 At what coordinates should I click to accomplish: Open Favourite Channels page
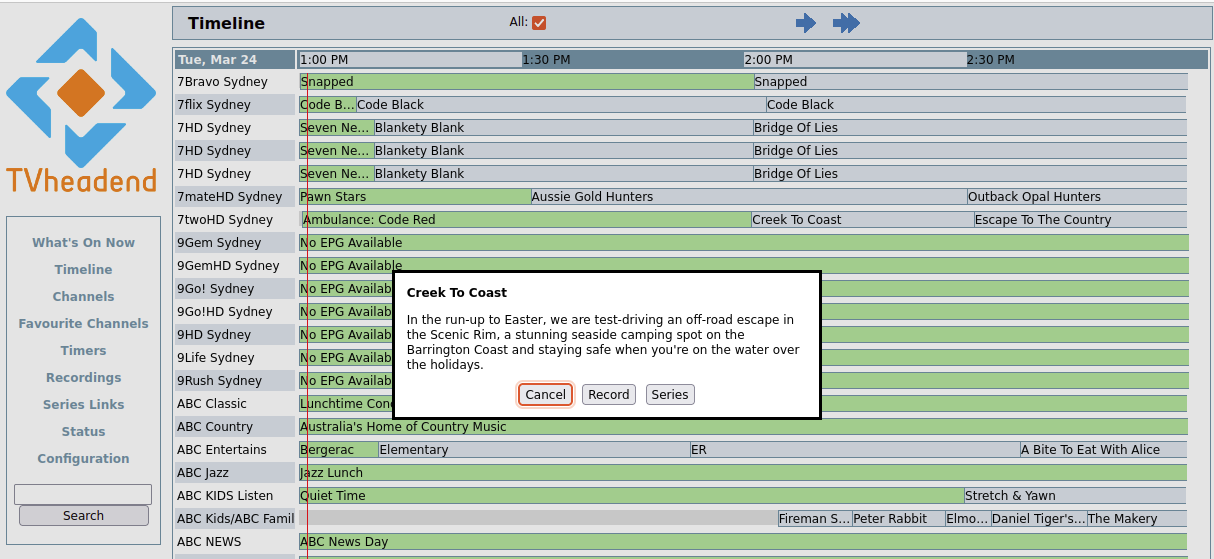[83, 323]
